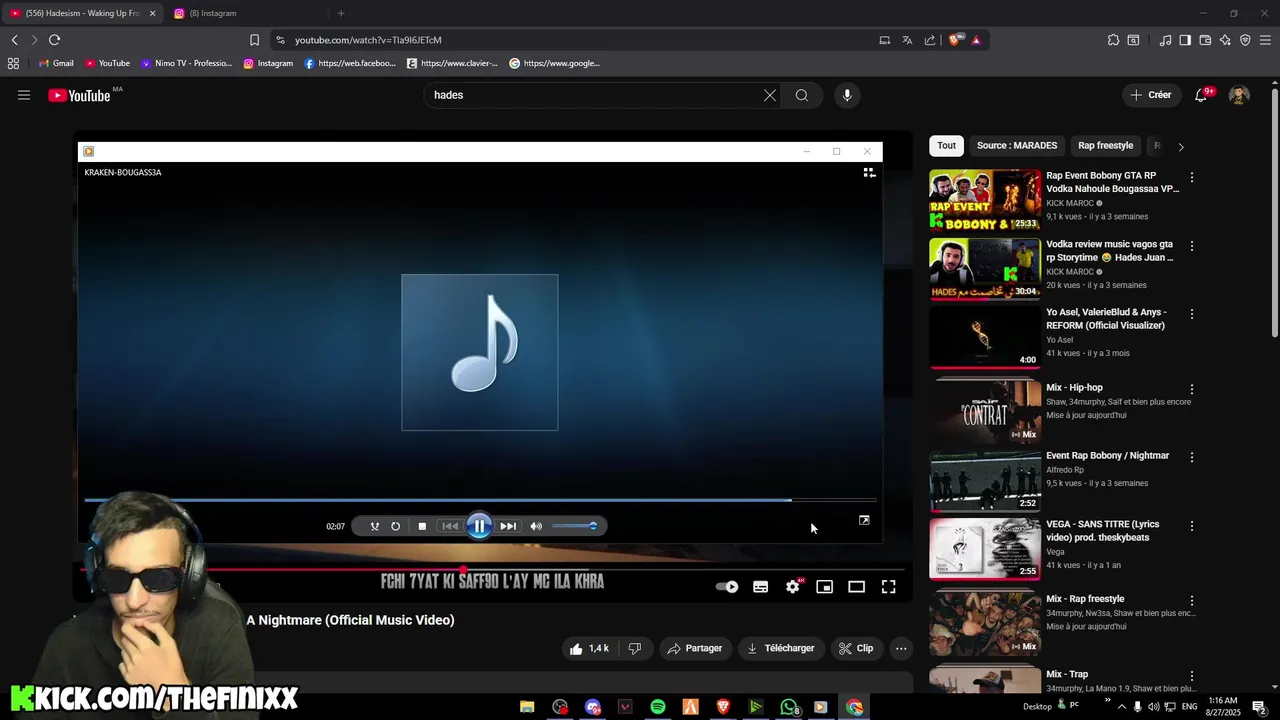Viewport: 1280px width, 720px height.
Task: Open menu for Rap Event Bobony video
Action: [x=1191, y=177]
